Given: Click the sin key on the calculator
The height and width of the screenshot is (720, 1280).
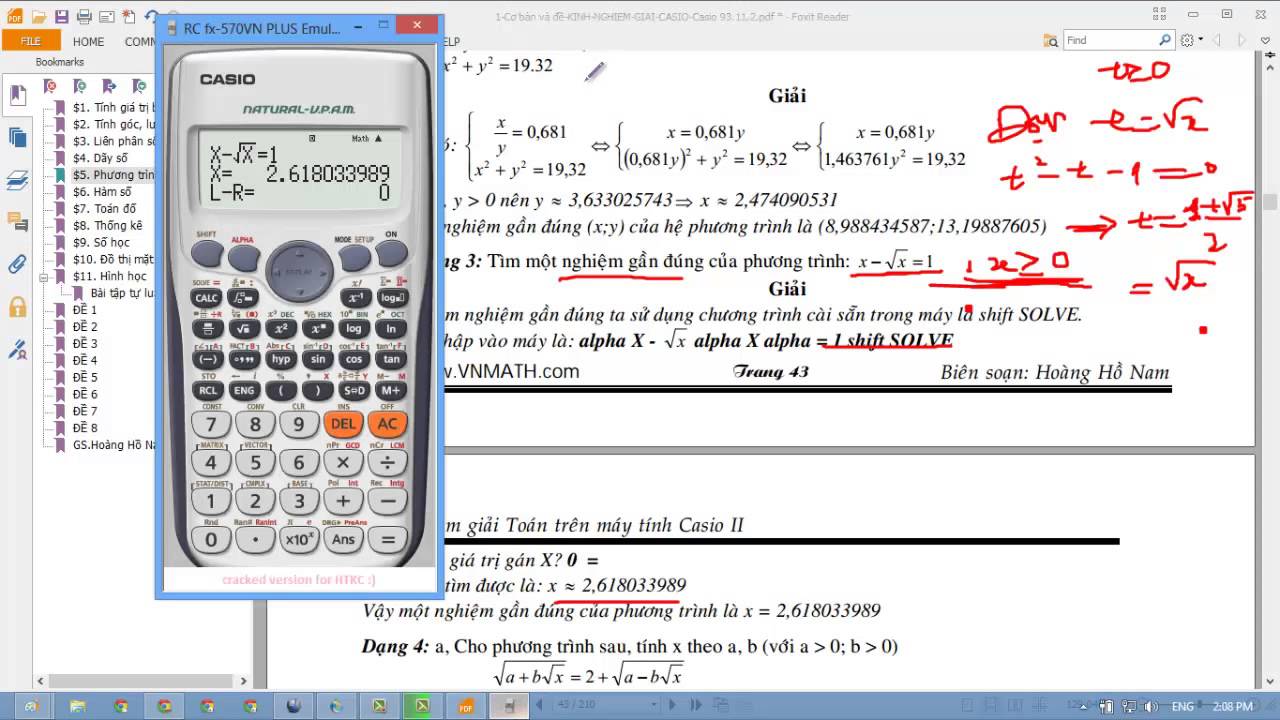Looking at the screenshot, I should coord(317,359).
